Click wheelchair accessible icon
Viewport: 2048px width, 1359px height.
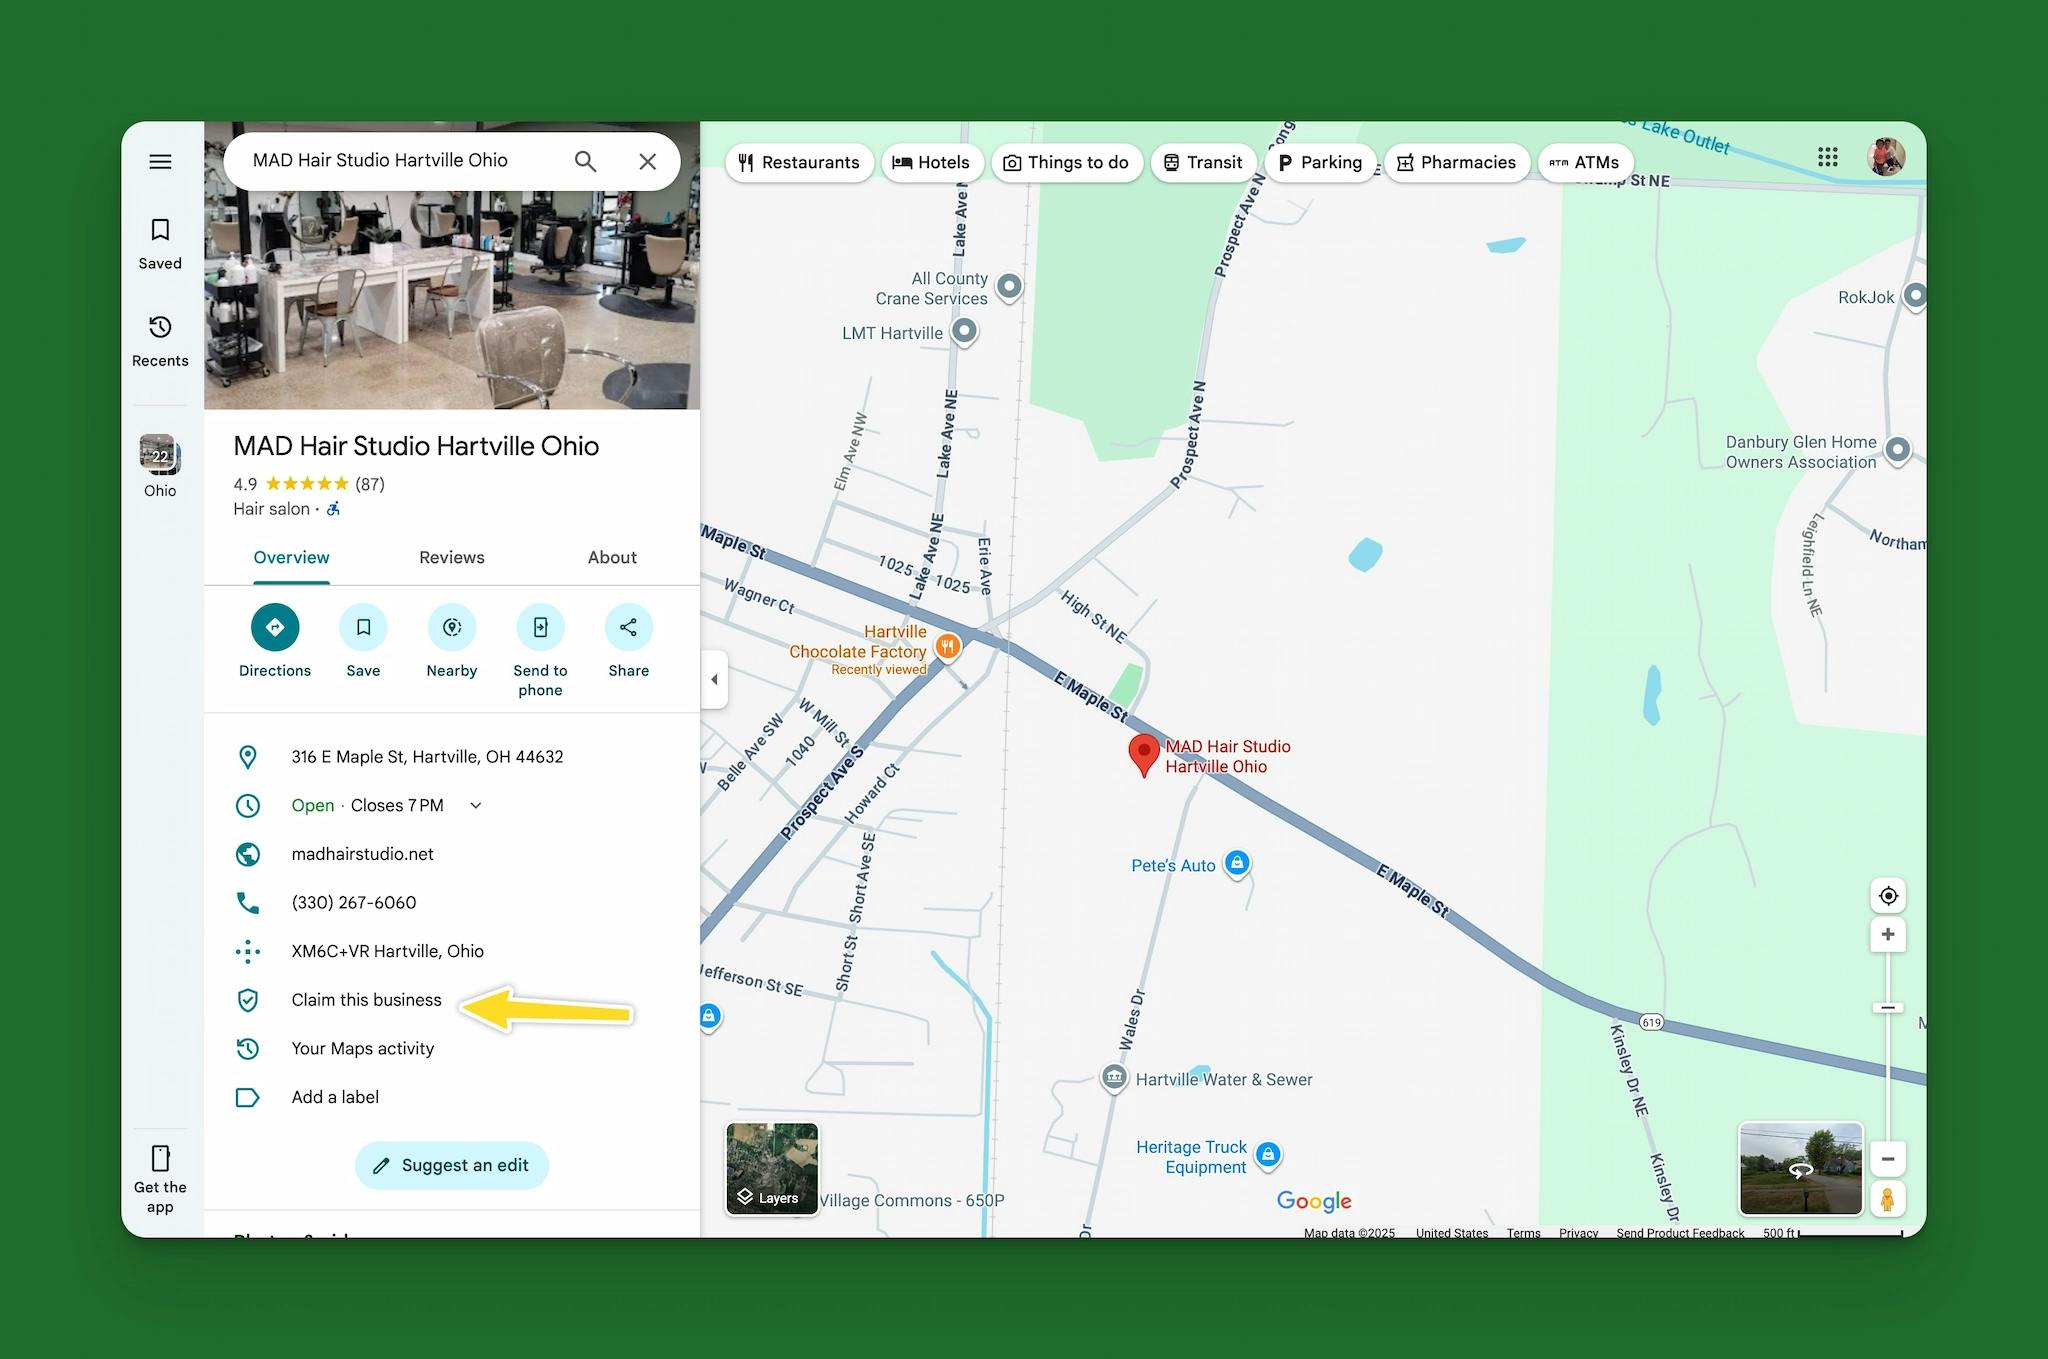[x=334, y=509]
